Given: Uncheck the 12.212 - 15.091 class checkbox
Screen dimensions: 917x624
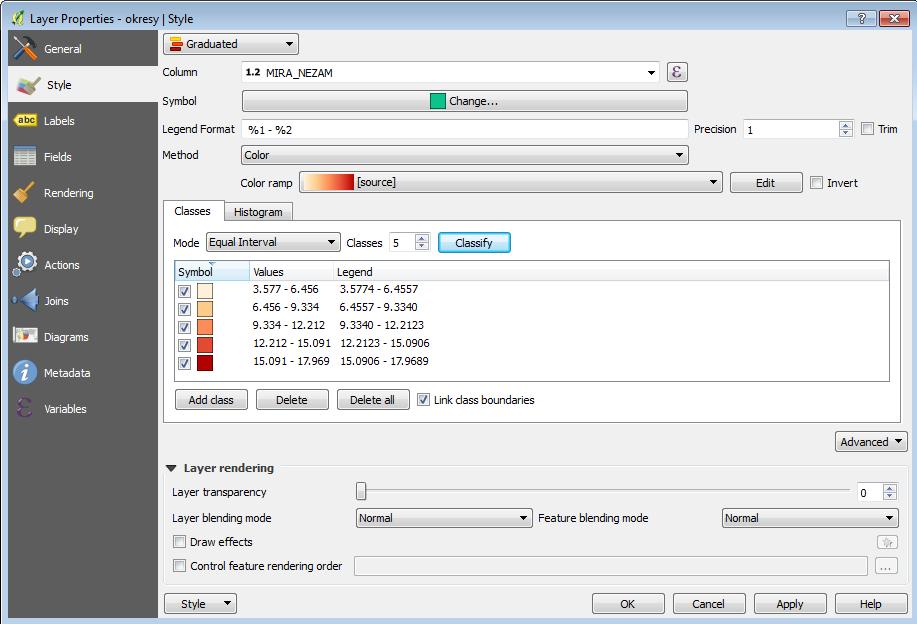Looking at the screenshot, I should pos(184,345).
